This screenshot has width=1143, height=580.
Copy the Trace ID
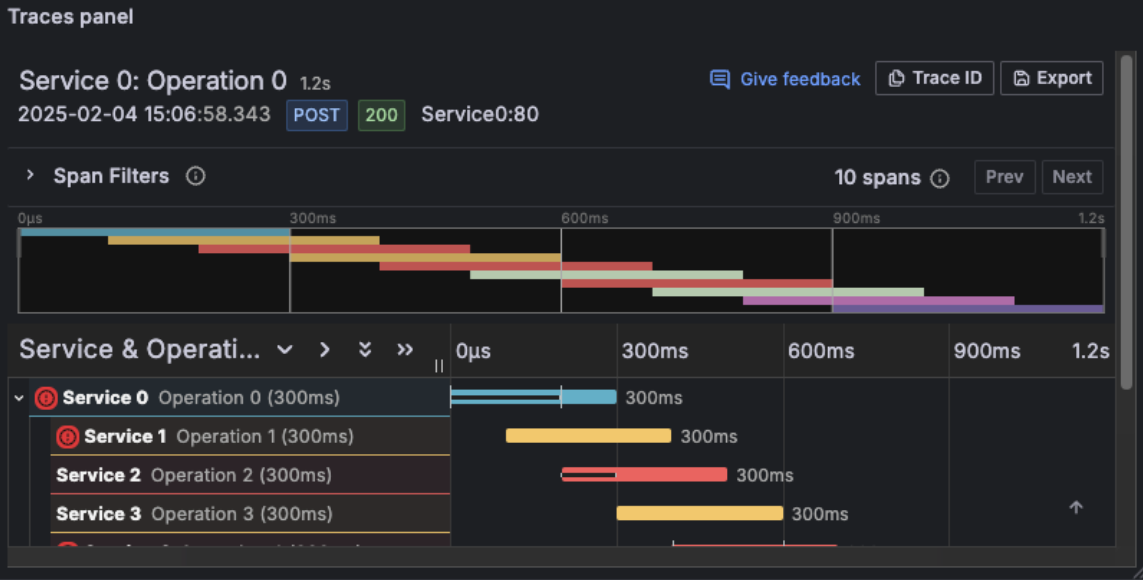(x=935, y=78)
